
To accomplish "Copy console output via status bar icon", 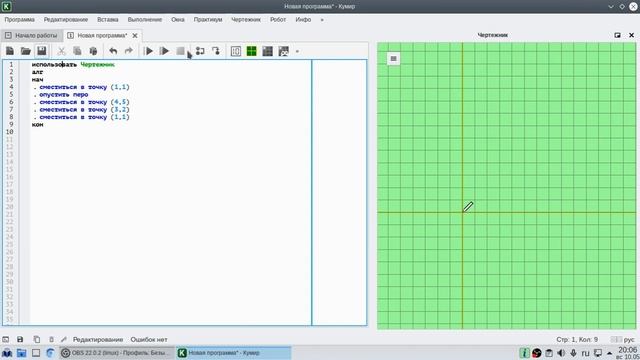I will click(x=36, y=340).
